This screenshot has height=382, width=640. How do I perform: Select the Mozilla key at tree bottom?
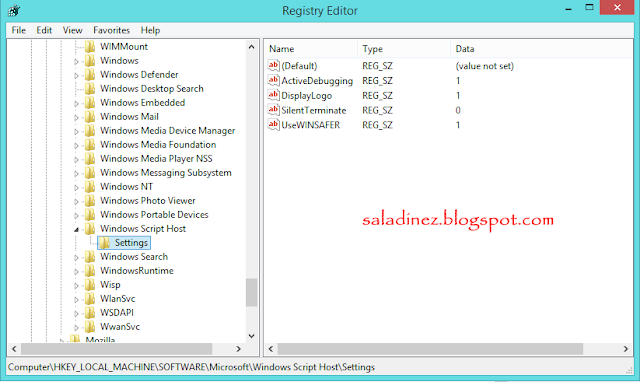pyautogui.click(x=100, y=340)
